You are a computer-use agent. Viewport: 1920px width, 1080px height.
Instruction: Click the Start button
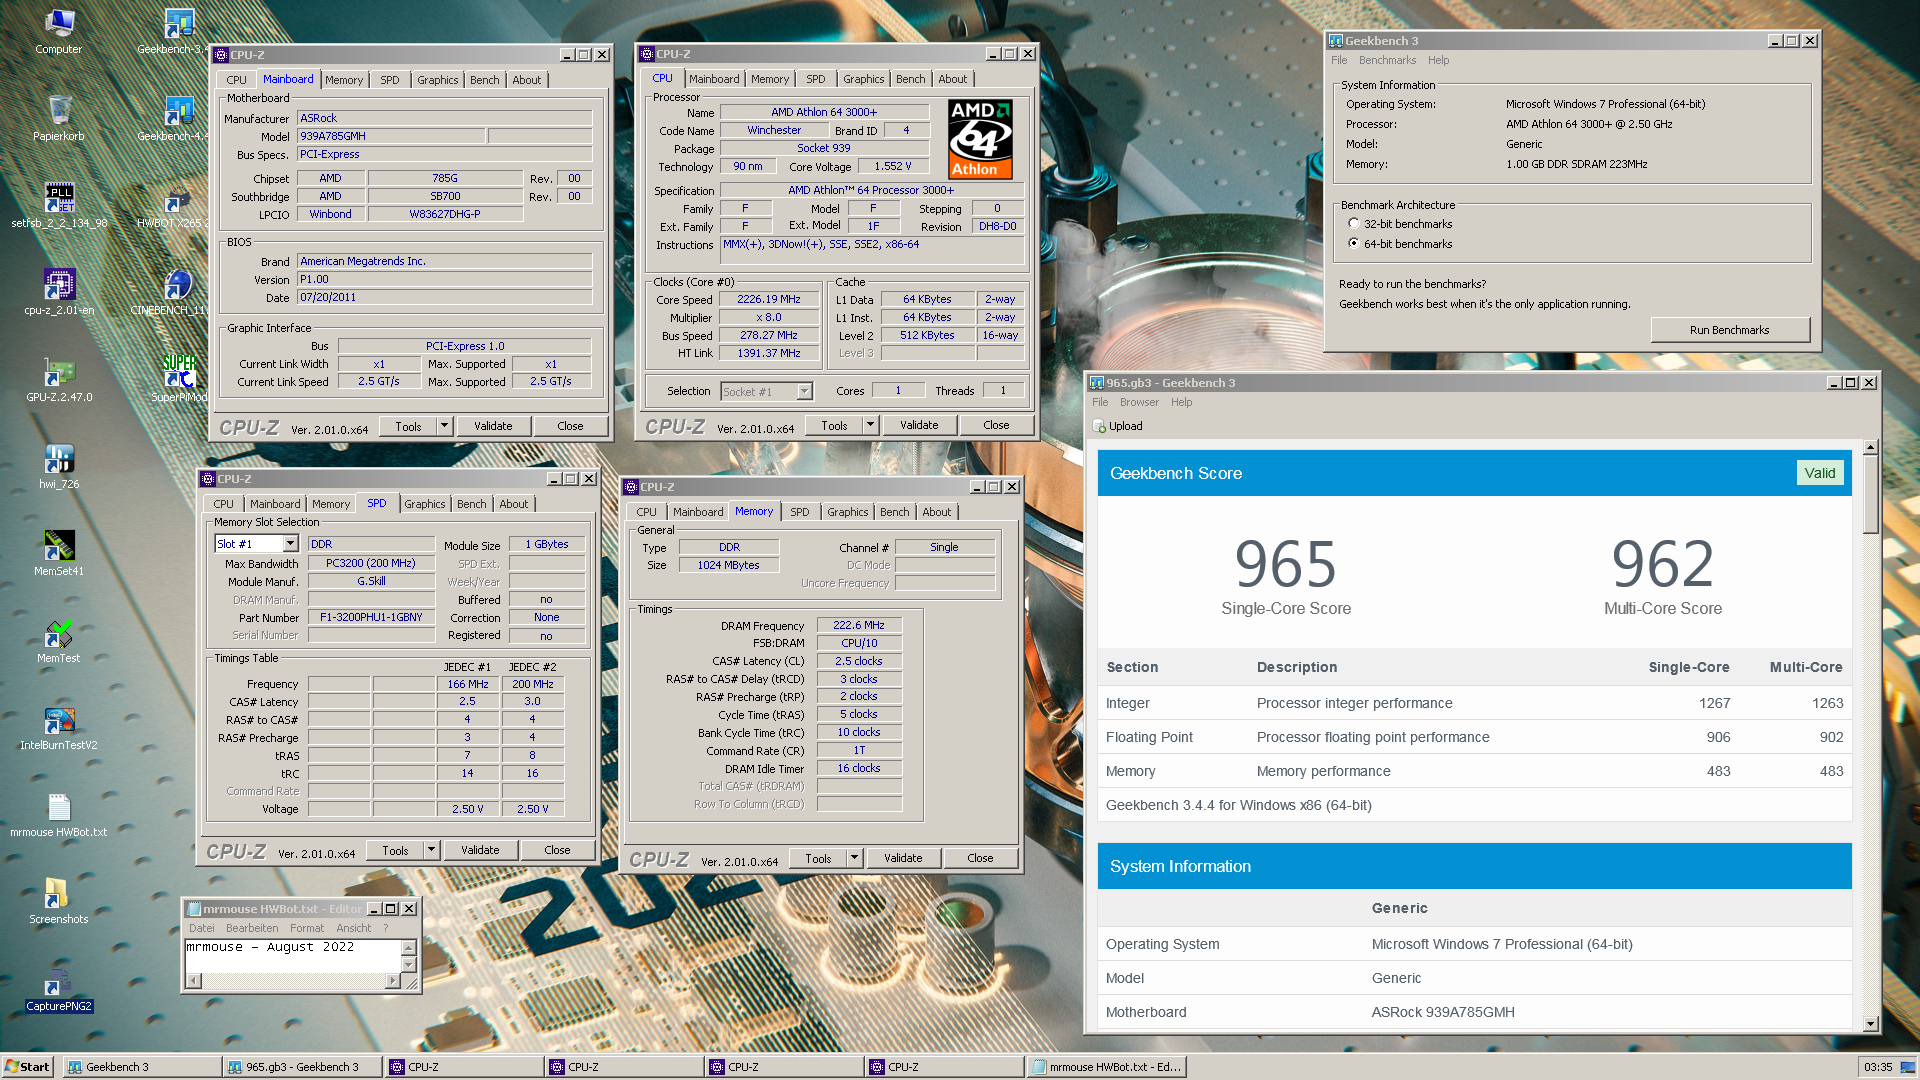click(27, 1067)
